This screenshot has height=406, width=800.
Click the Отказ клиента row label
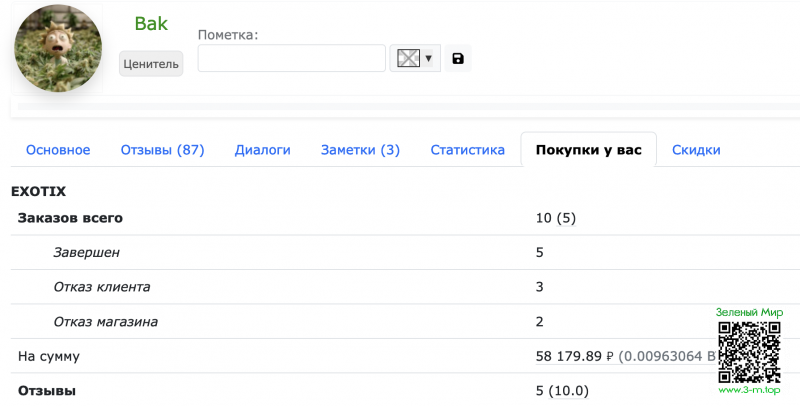(101, 287)
